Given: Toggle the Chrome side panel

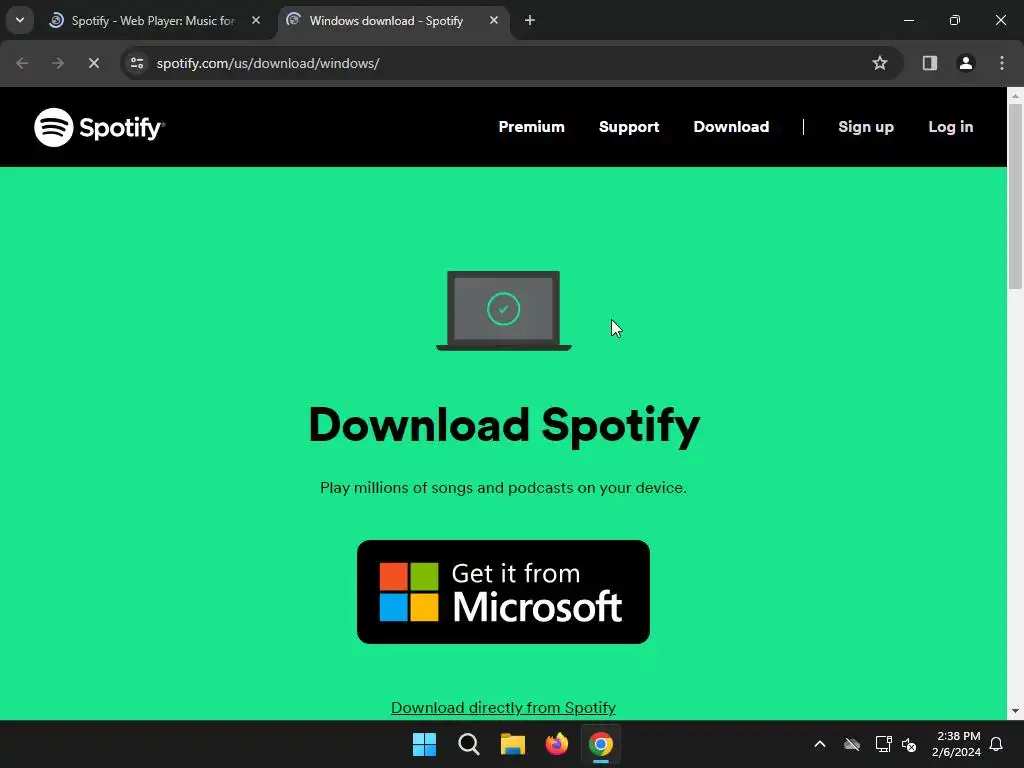Looking at the screenshot, I should (930, 63).
